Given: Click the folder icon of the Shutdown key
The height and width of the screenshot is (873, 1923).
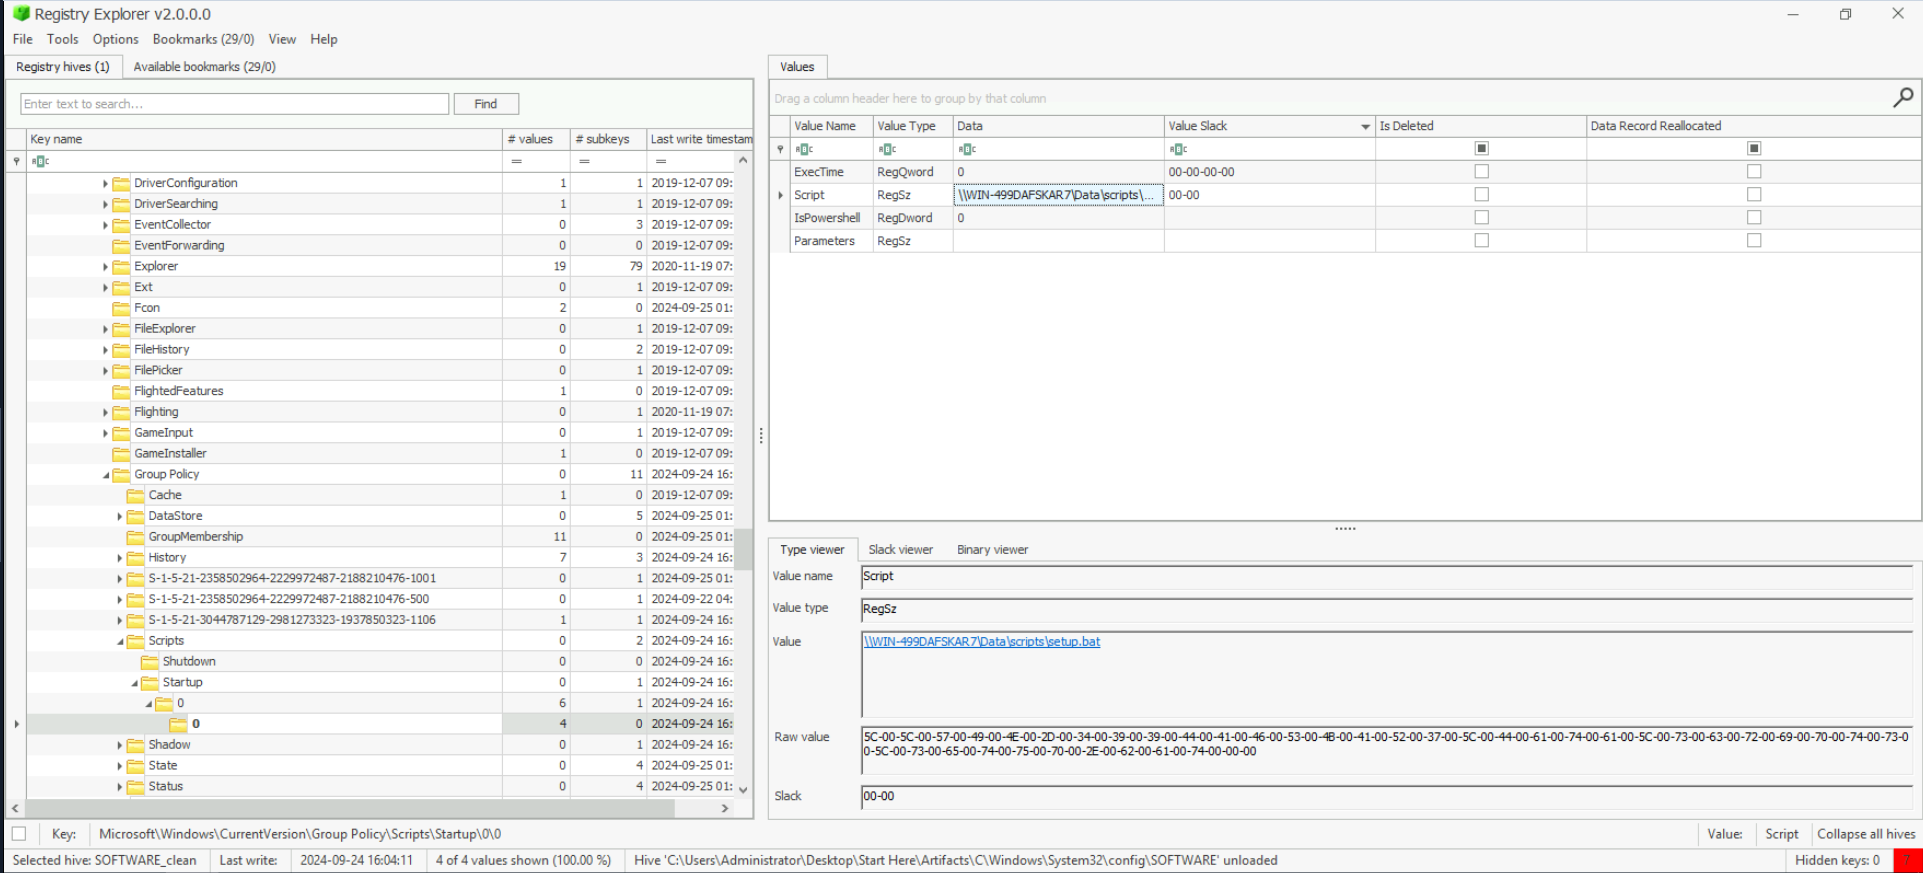Looking at the screenshot, I should (x=149, y=662).
